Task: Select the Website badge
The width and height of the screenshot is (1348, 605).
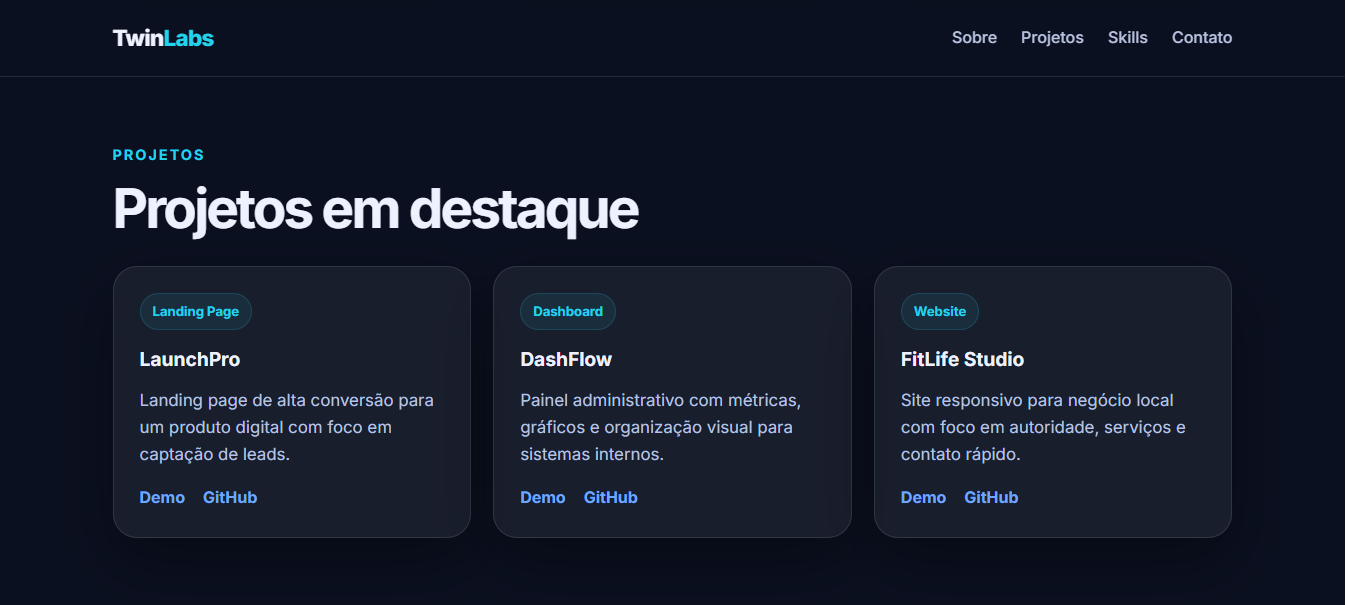Action: (x=940, y=311)
